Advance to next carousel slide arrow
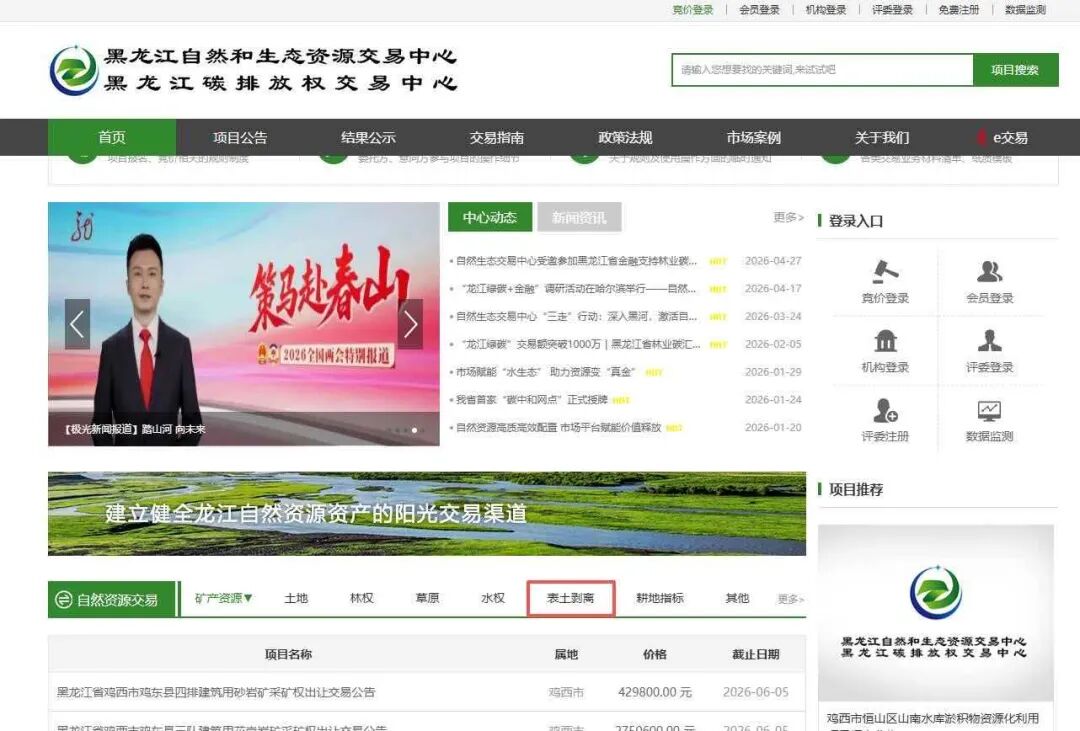 pos(411,324)
